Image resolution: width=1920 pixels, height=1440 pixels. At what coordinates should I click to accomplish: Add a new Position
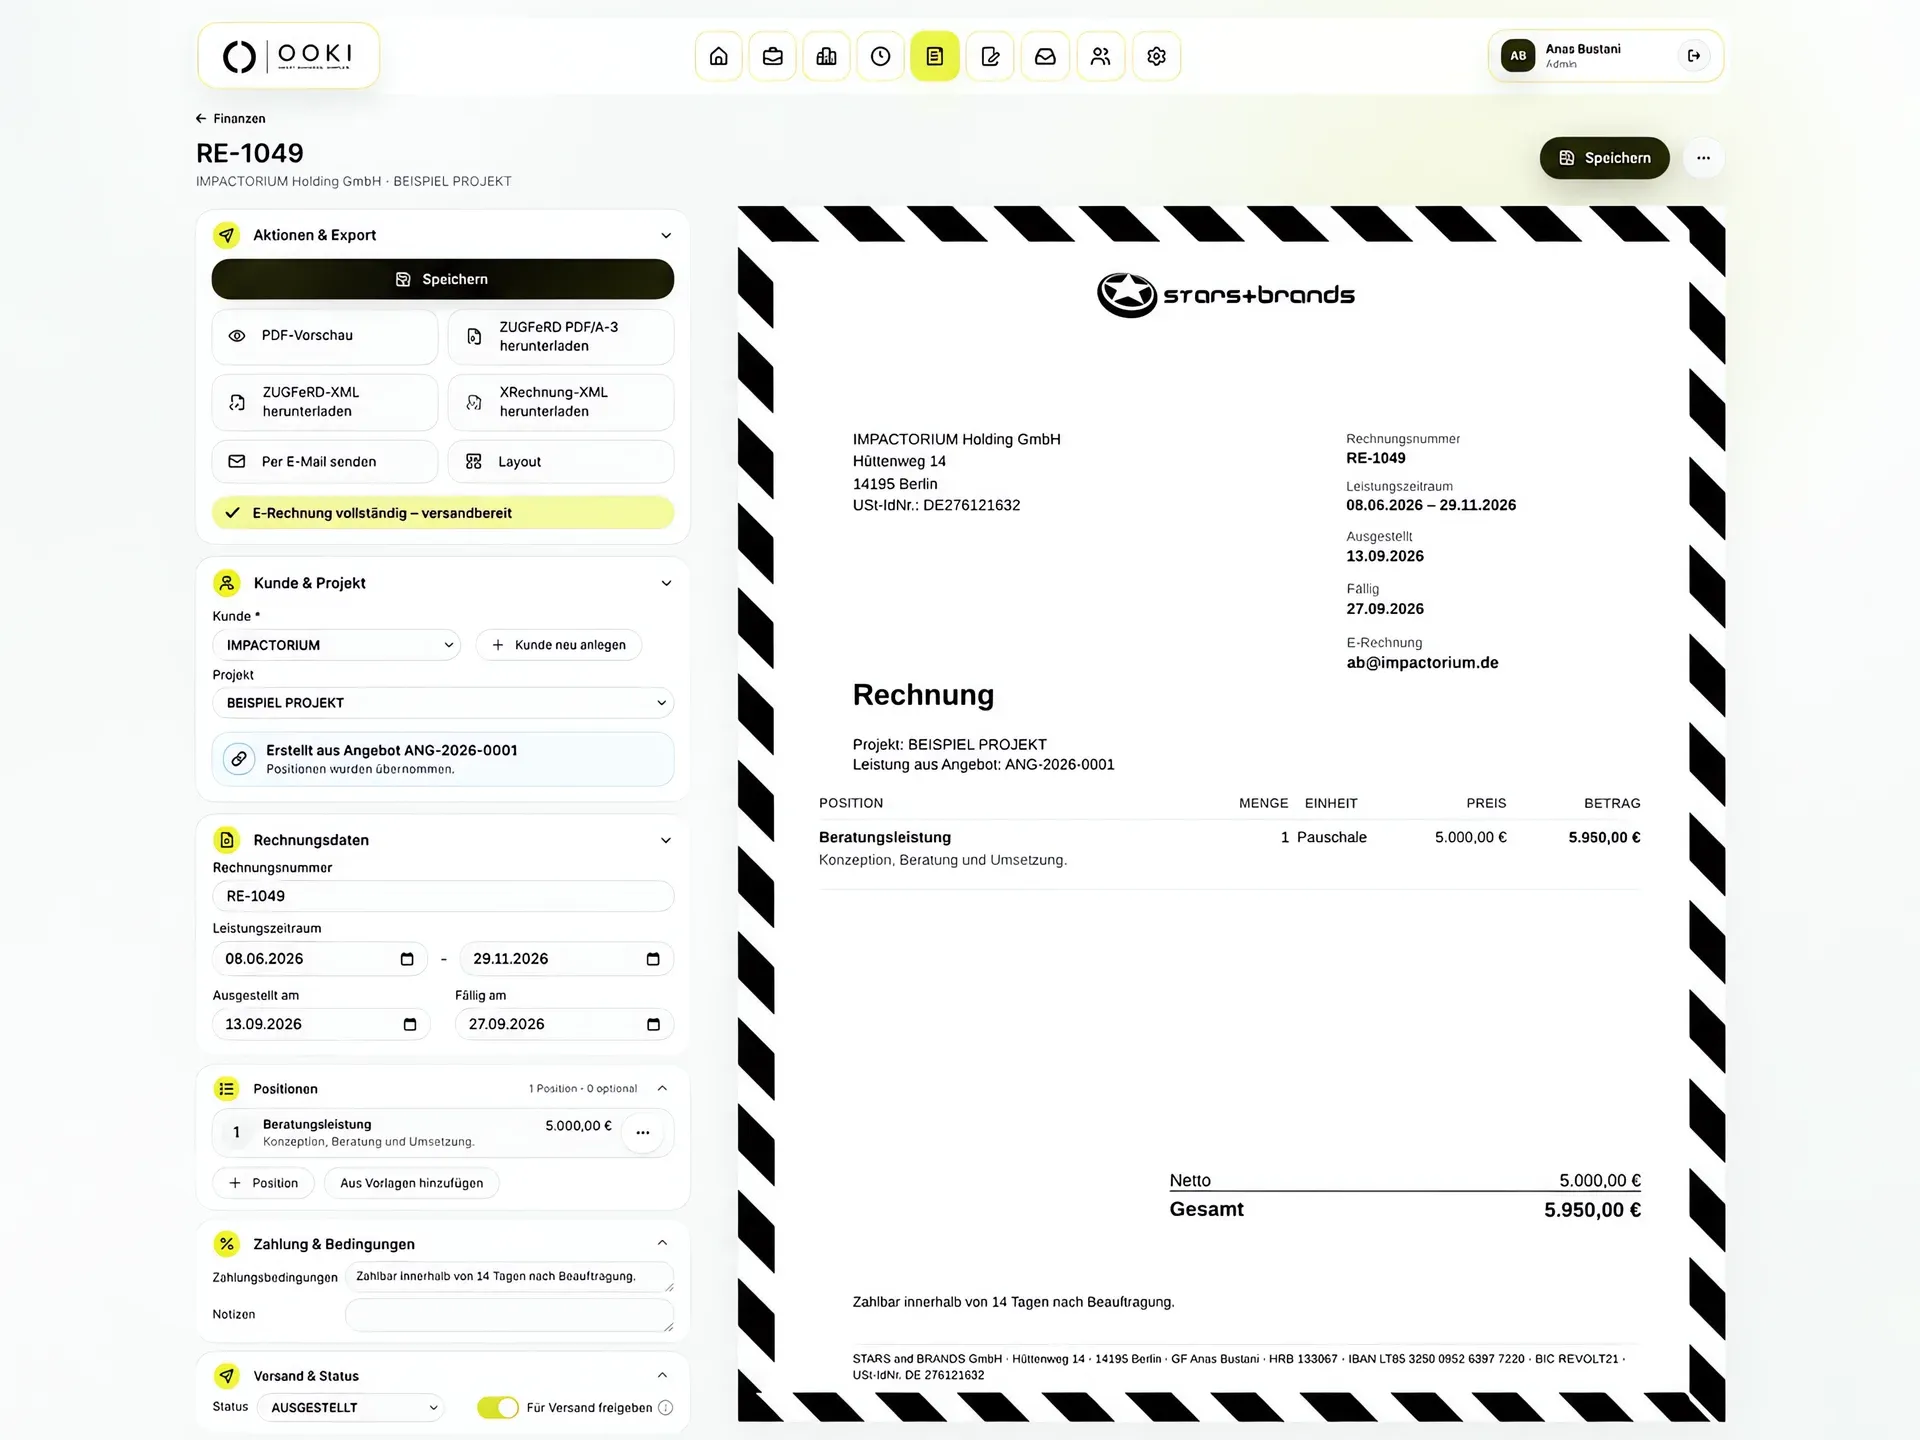pyautogui.click(x=263, y=1183)
